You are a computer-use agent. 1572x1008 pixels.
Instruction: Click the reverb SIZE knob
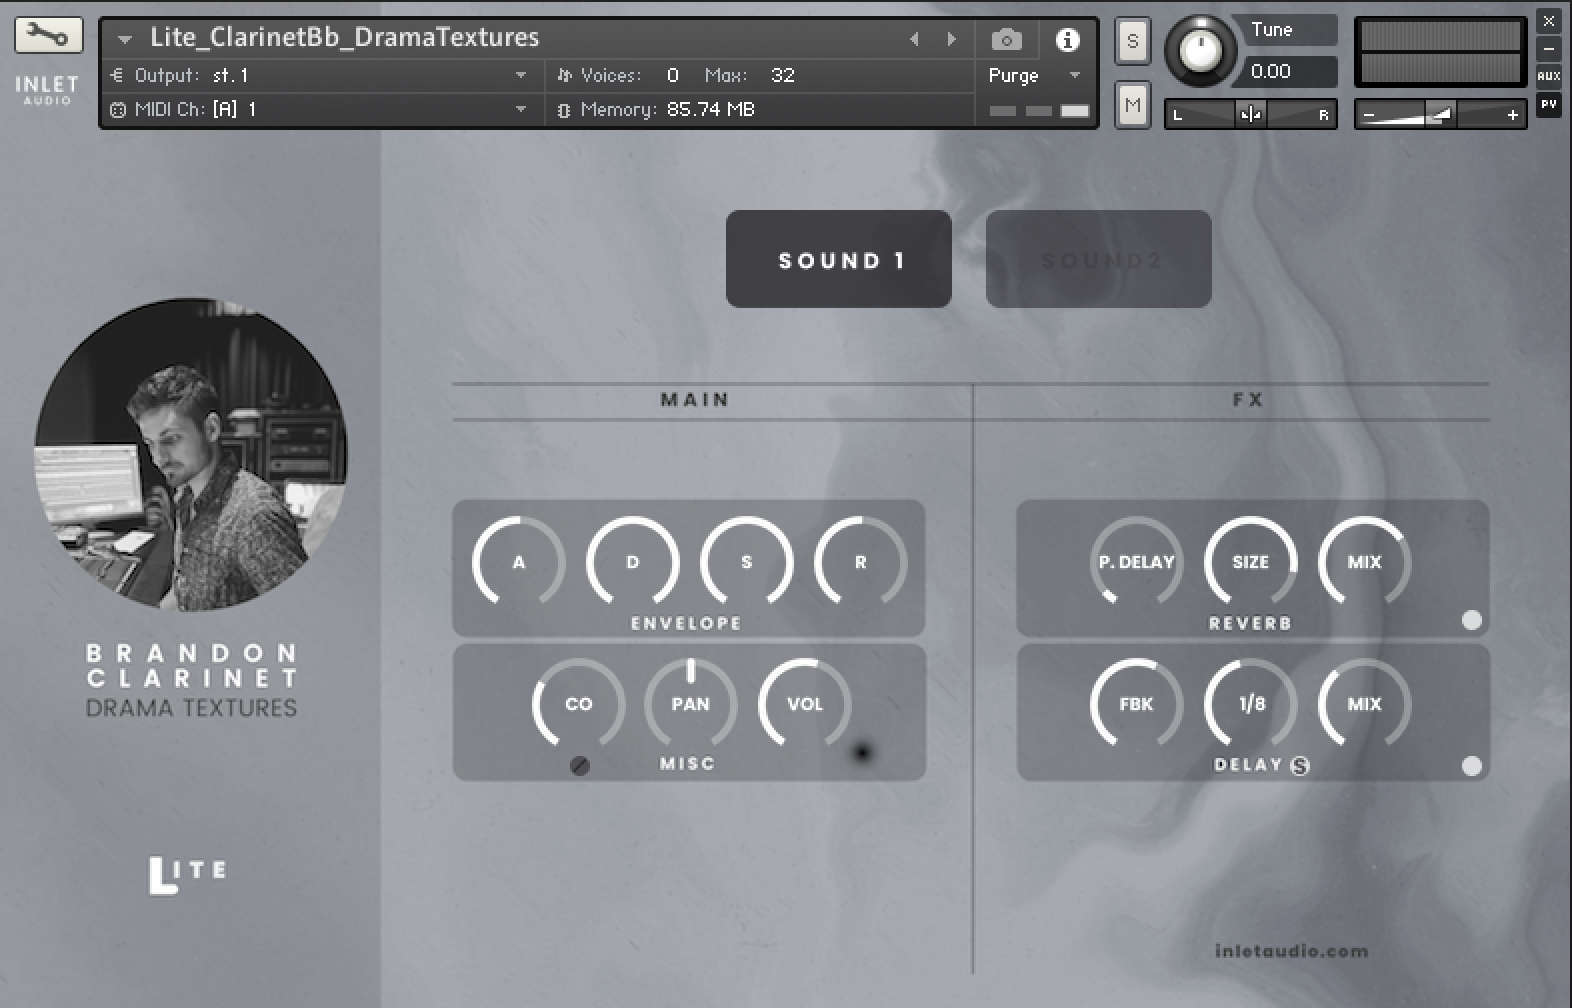(1250, 561)
